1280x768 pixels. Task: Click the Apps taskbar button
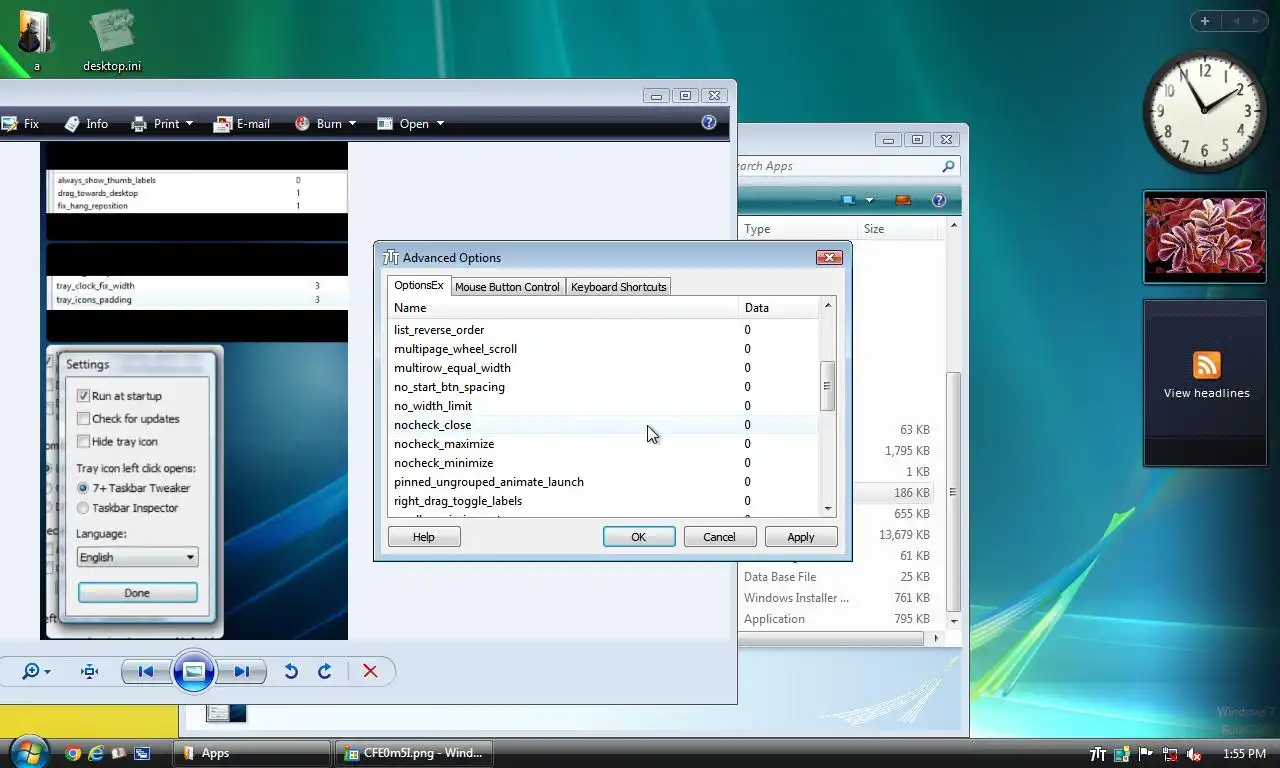point(254,753)
